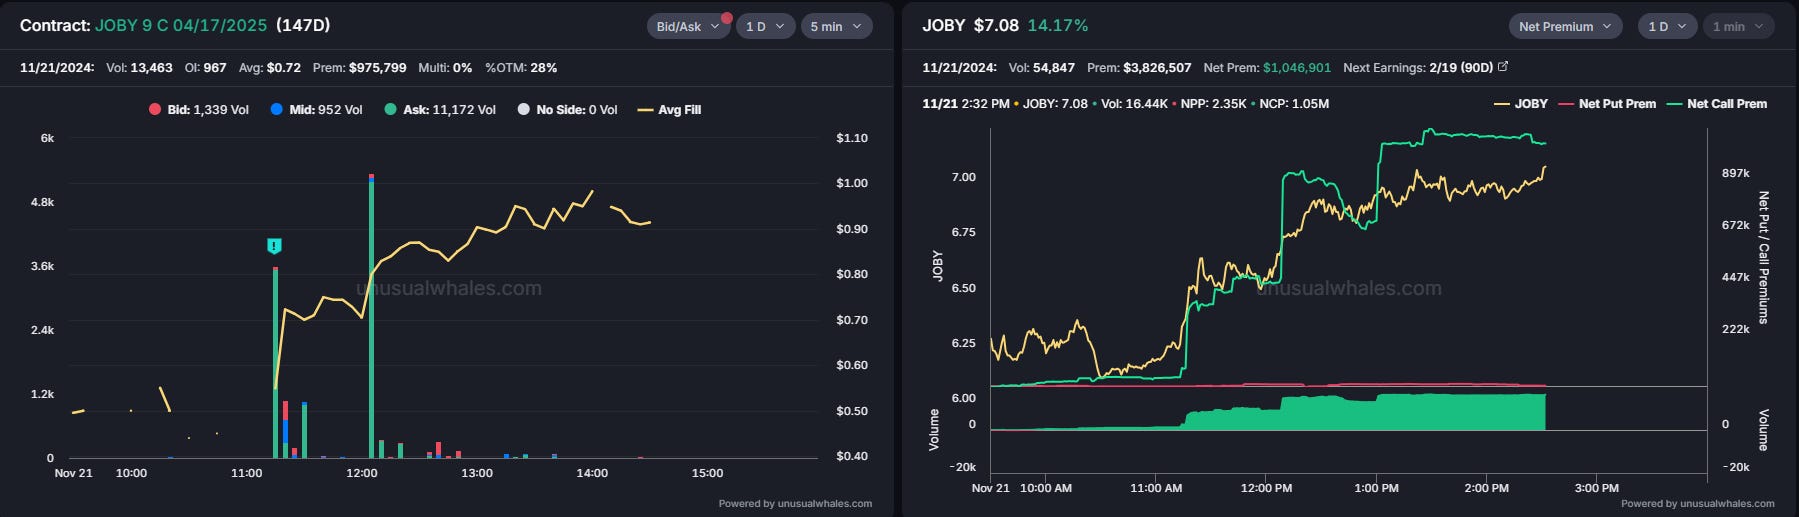
Task: Toggle the No Side volume legend series
Action: click(x=567, y=110)
